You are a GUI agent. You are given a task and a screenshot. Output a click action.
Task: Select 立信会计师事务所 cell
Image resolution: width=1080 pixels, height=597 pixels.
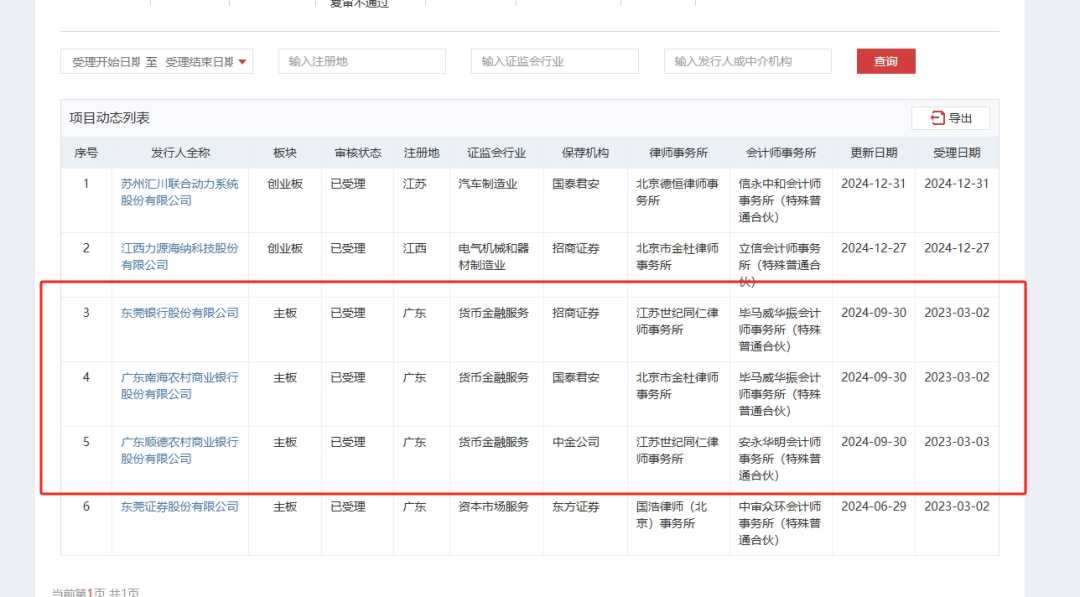[x=780, y=265]
